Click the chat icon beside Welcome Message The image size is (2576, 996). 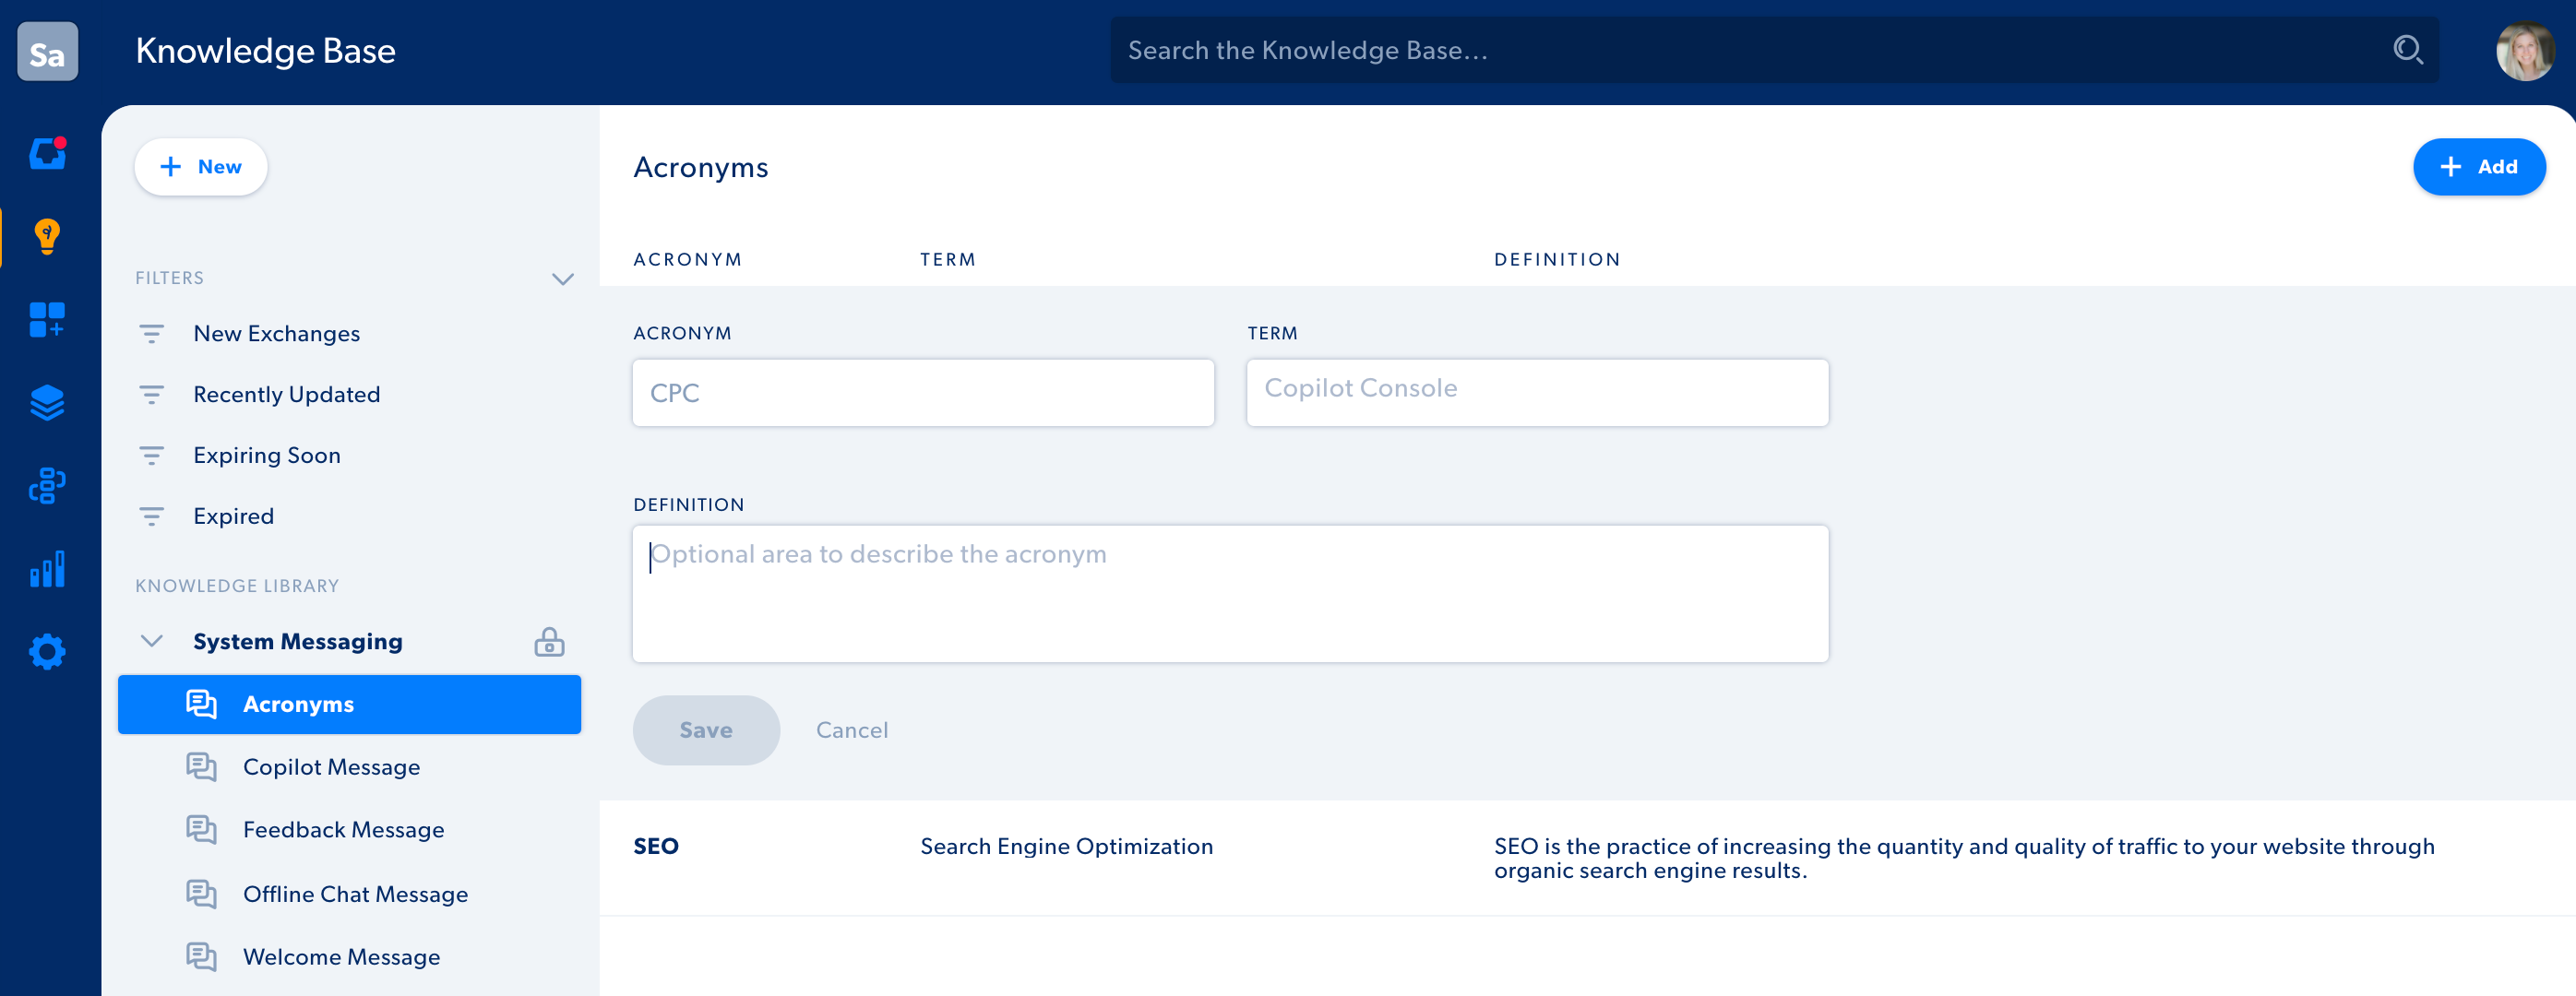coord(201,957)
